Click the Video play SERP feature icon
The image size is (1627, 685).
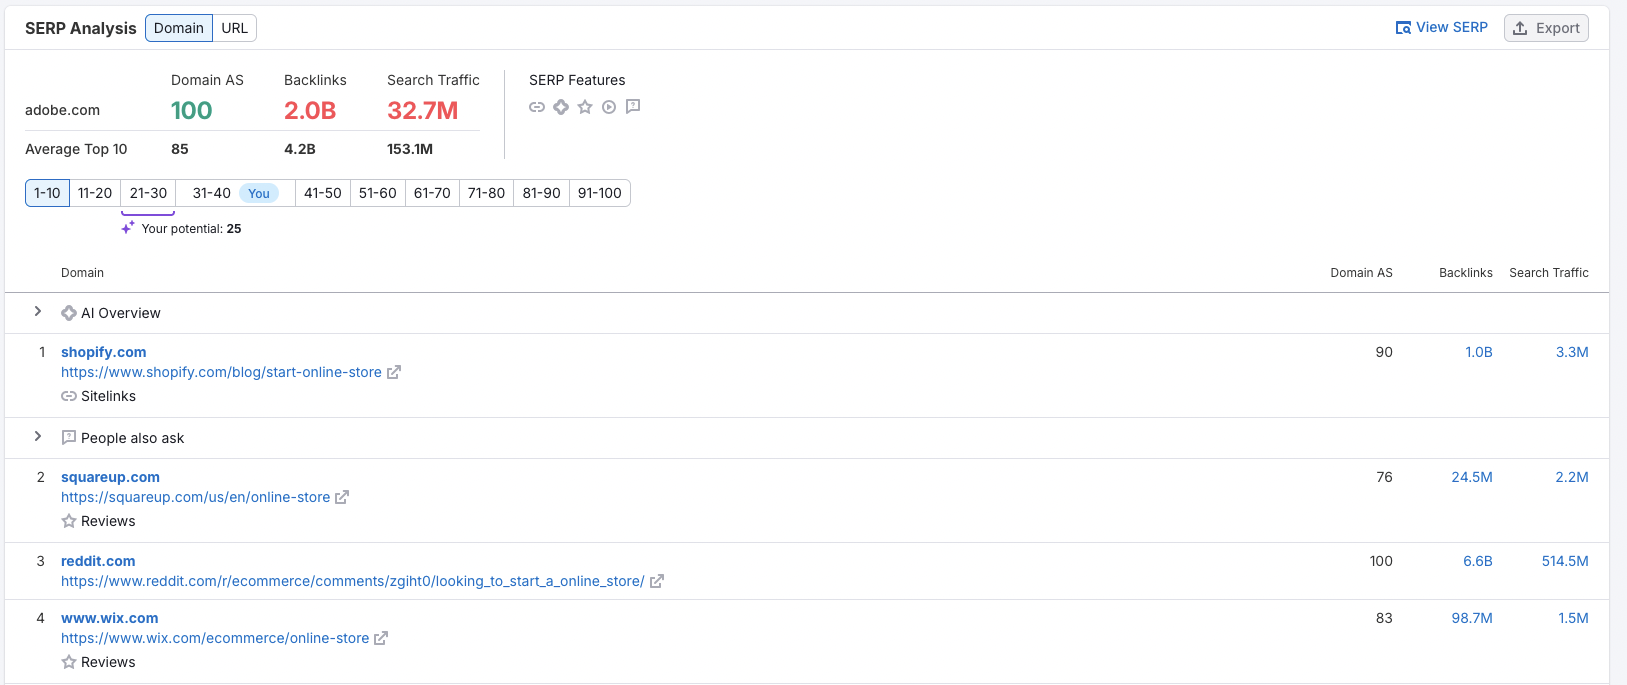pos(609,107)
